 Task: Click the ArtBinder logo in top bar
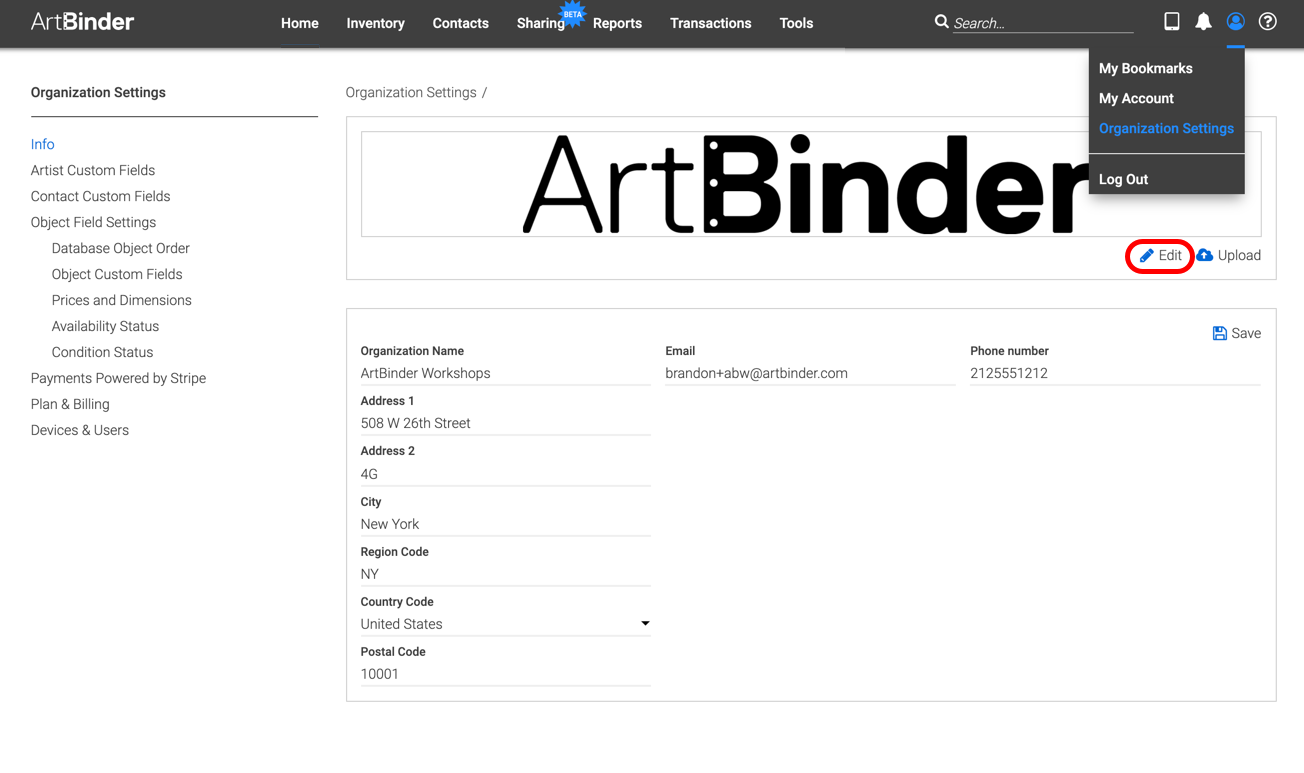click(x=82, y=21)
